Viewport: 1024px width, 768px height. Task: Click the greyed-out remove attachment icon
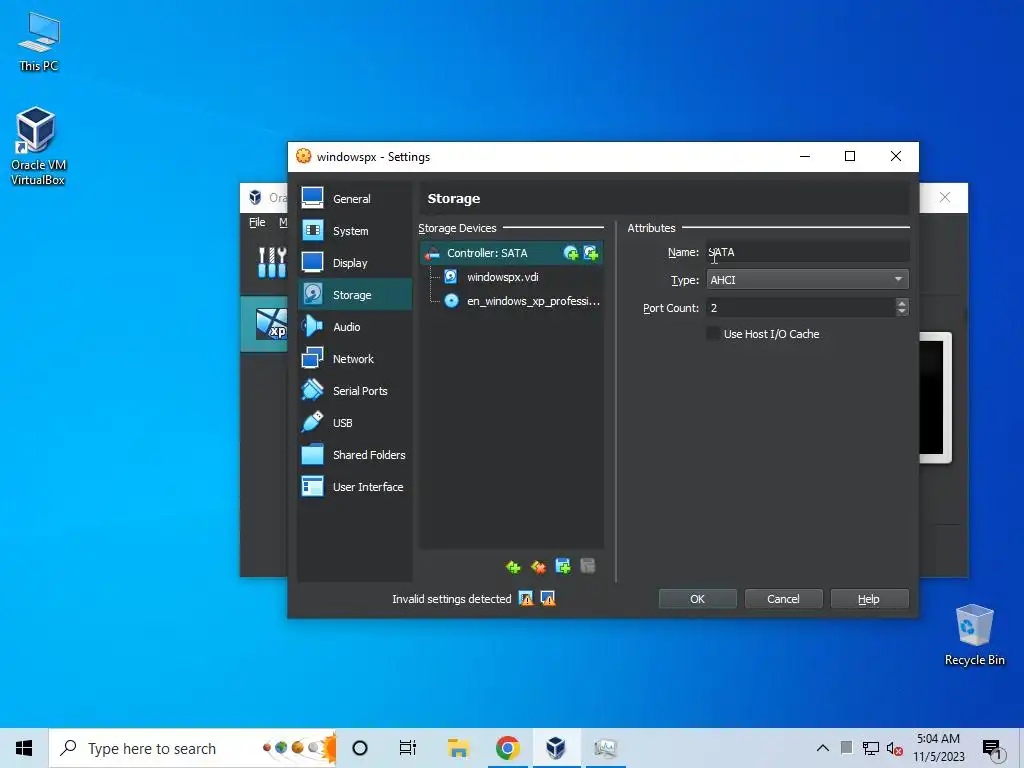pyautogui.click(x=588, y=566)
